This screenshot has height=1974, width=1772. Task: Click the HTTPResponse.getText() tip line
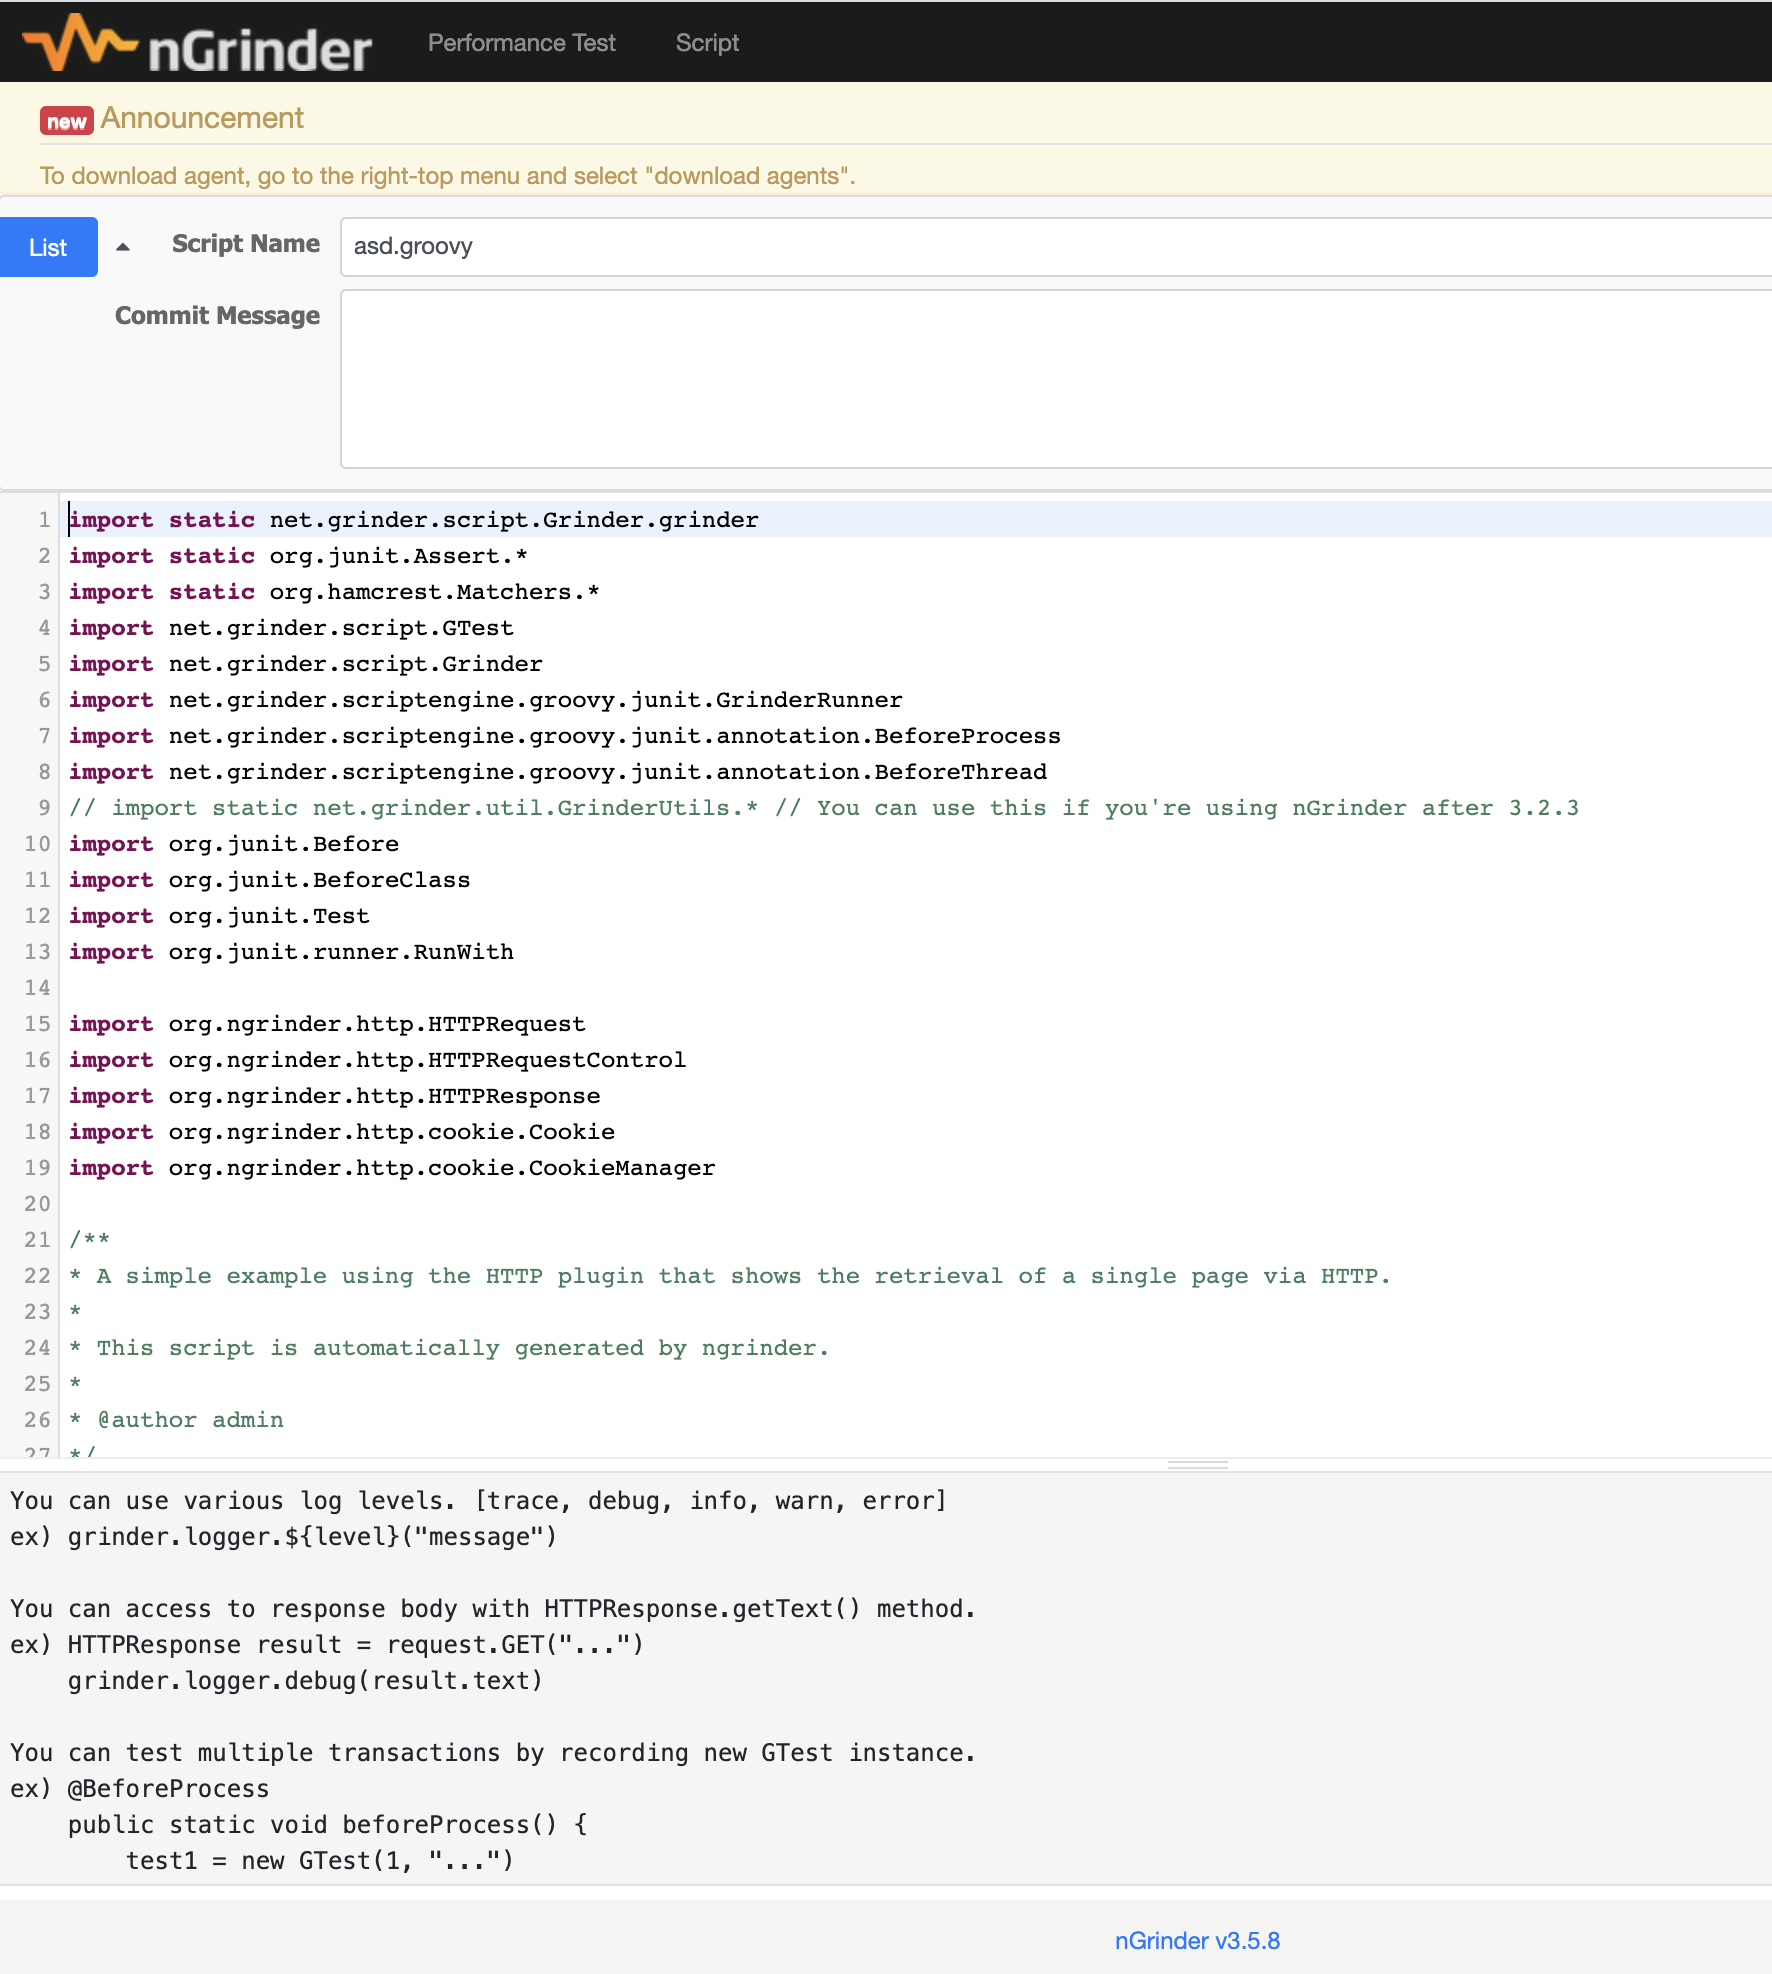(x=493, y=1609)
